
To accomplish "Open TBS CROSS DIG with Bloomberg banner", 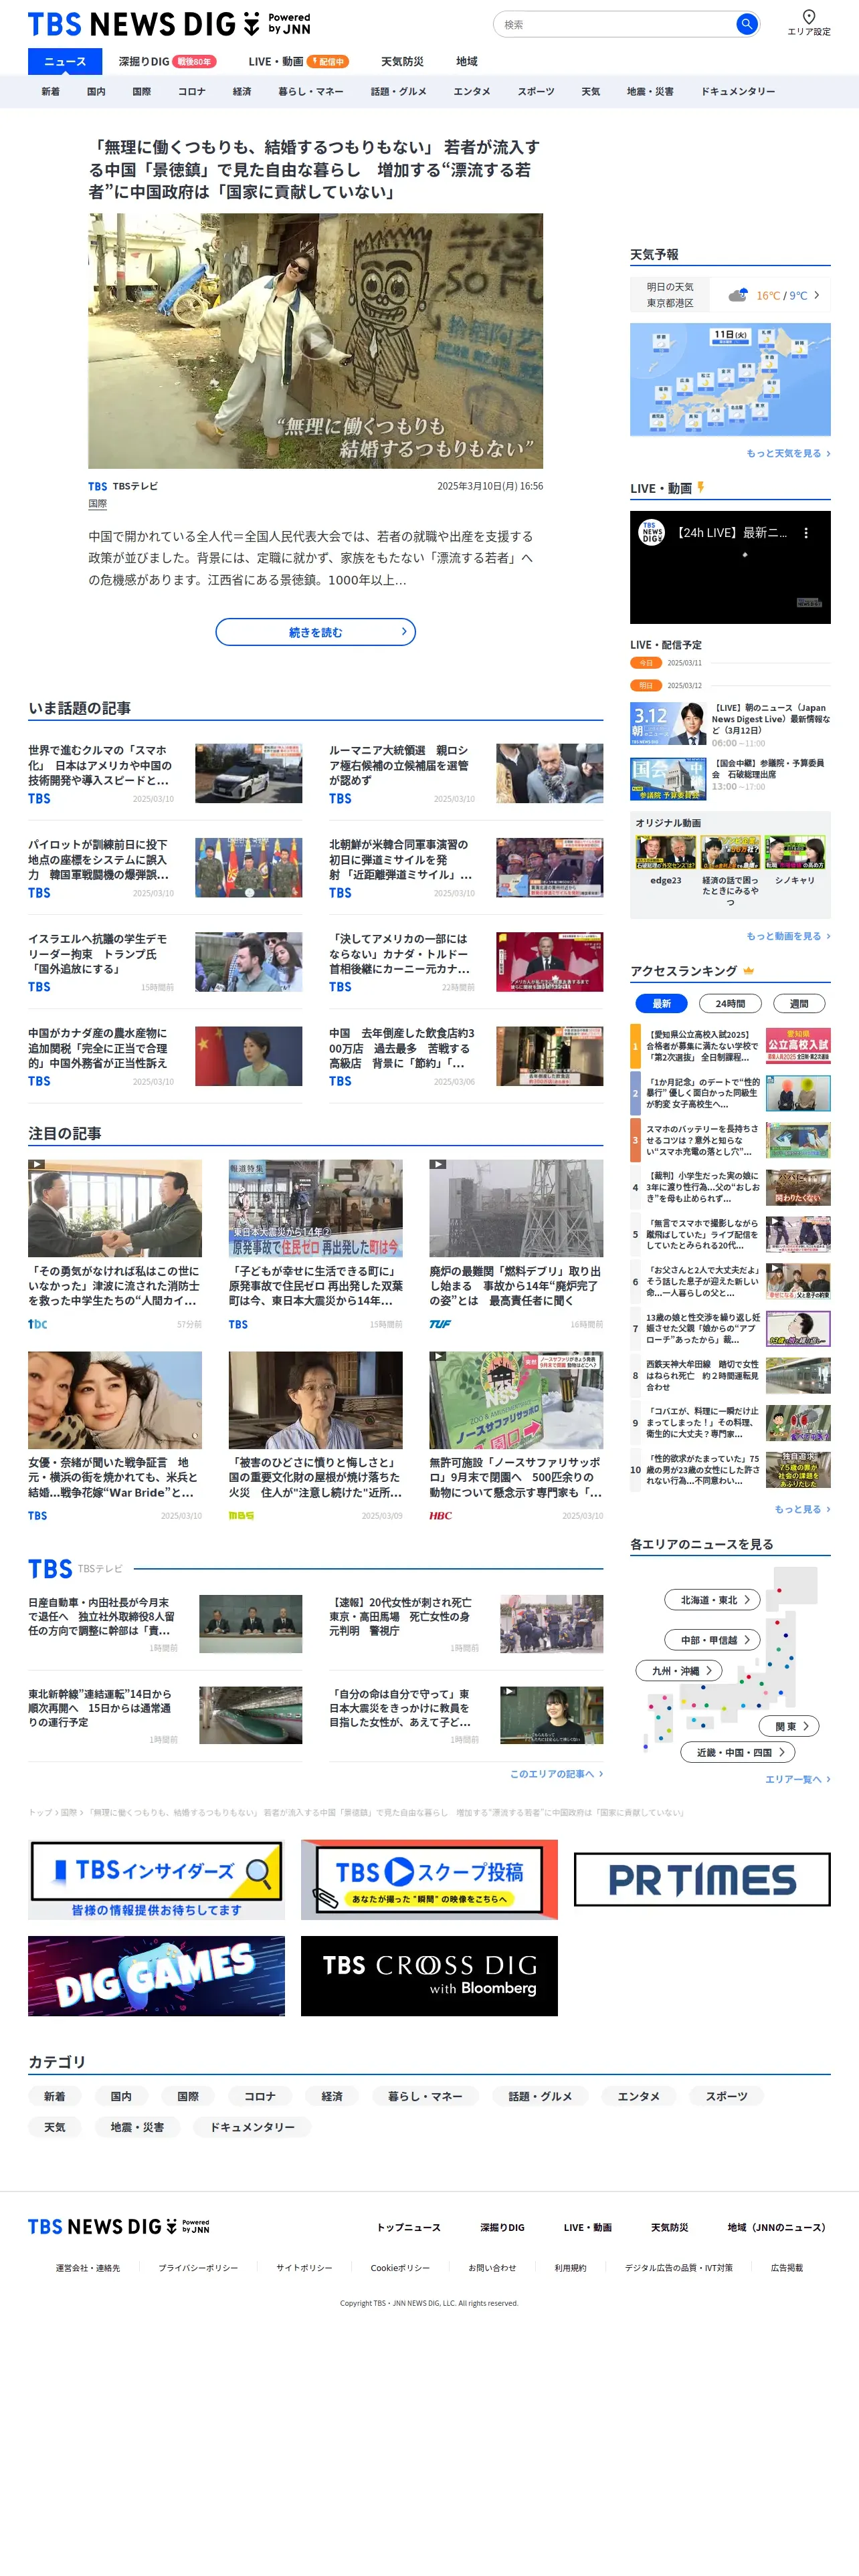I will 429,1976.
